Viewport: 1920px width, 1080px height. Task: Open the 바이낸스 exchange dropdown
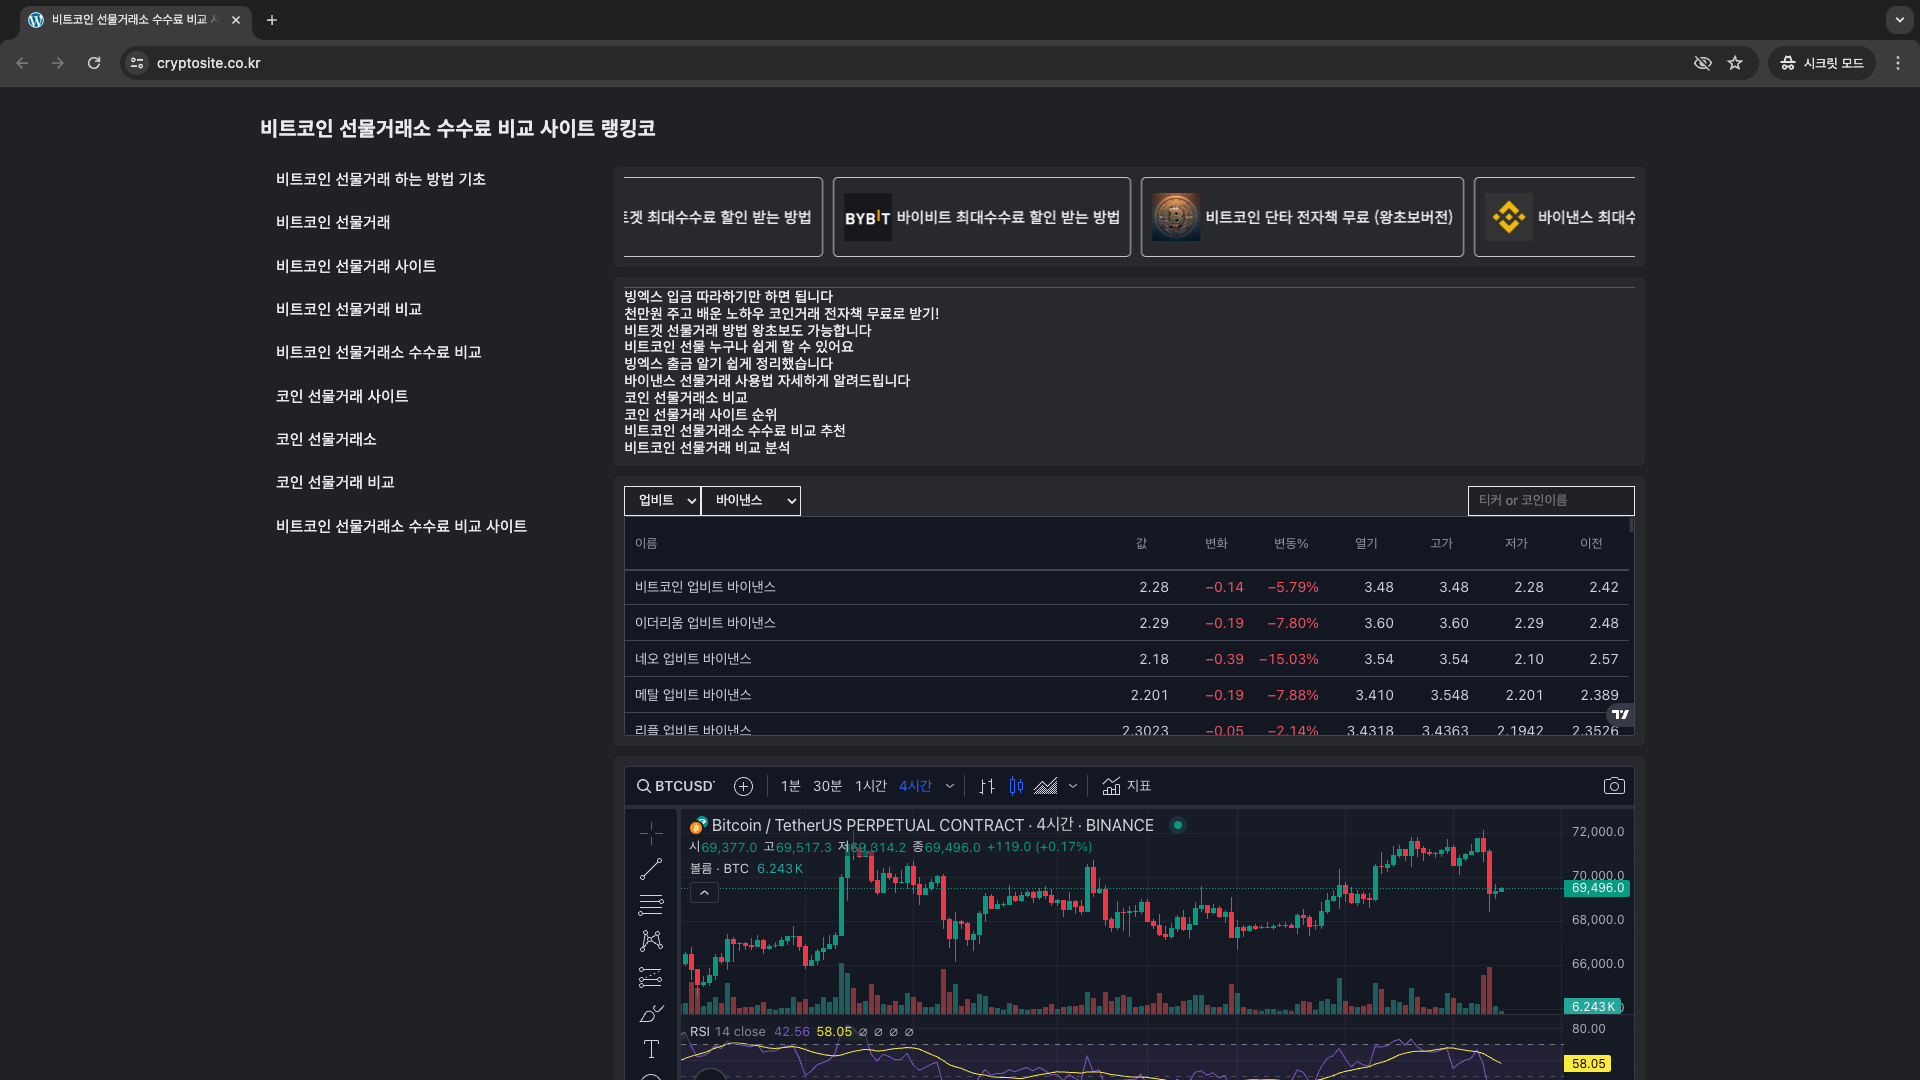point(750,501)
